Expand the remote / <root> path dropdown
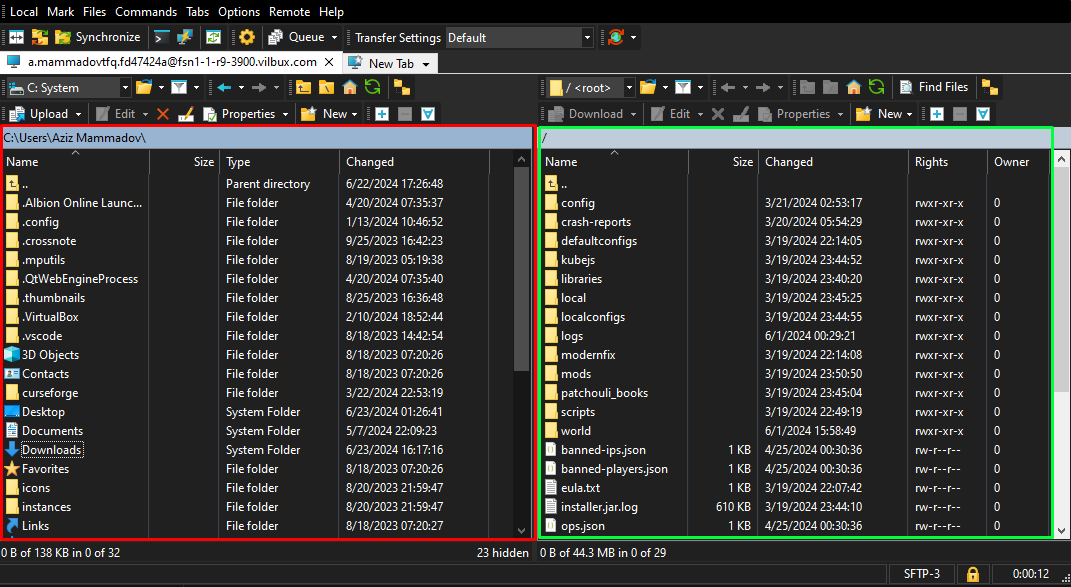Viewport: 1071px width, 587px height. tap(631, 88)
